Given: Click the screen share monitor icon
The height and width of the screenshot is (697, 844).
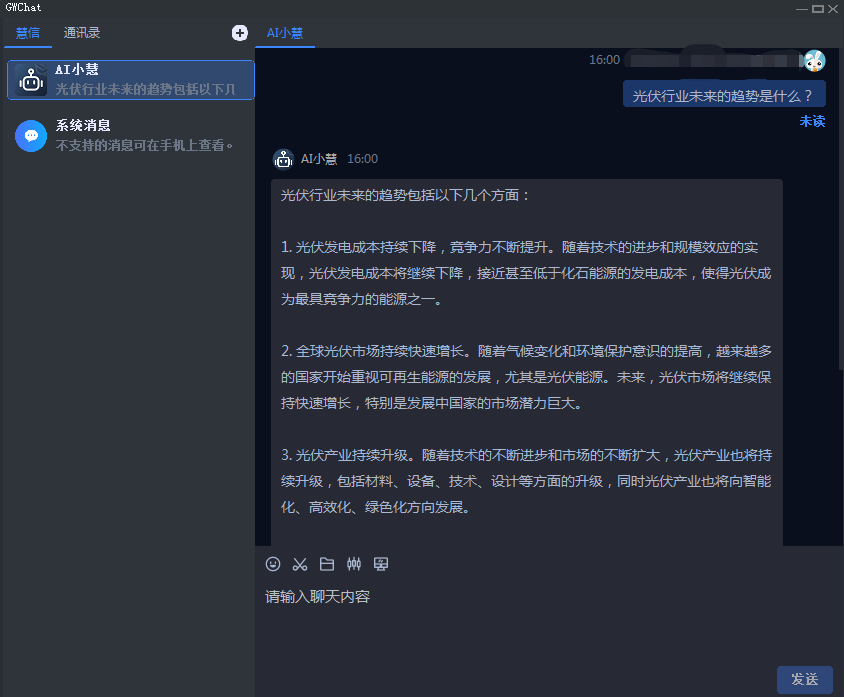Looking at the screenshot, I should pos(381,564).
